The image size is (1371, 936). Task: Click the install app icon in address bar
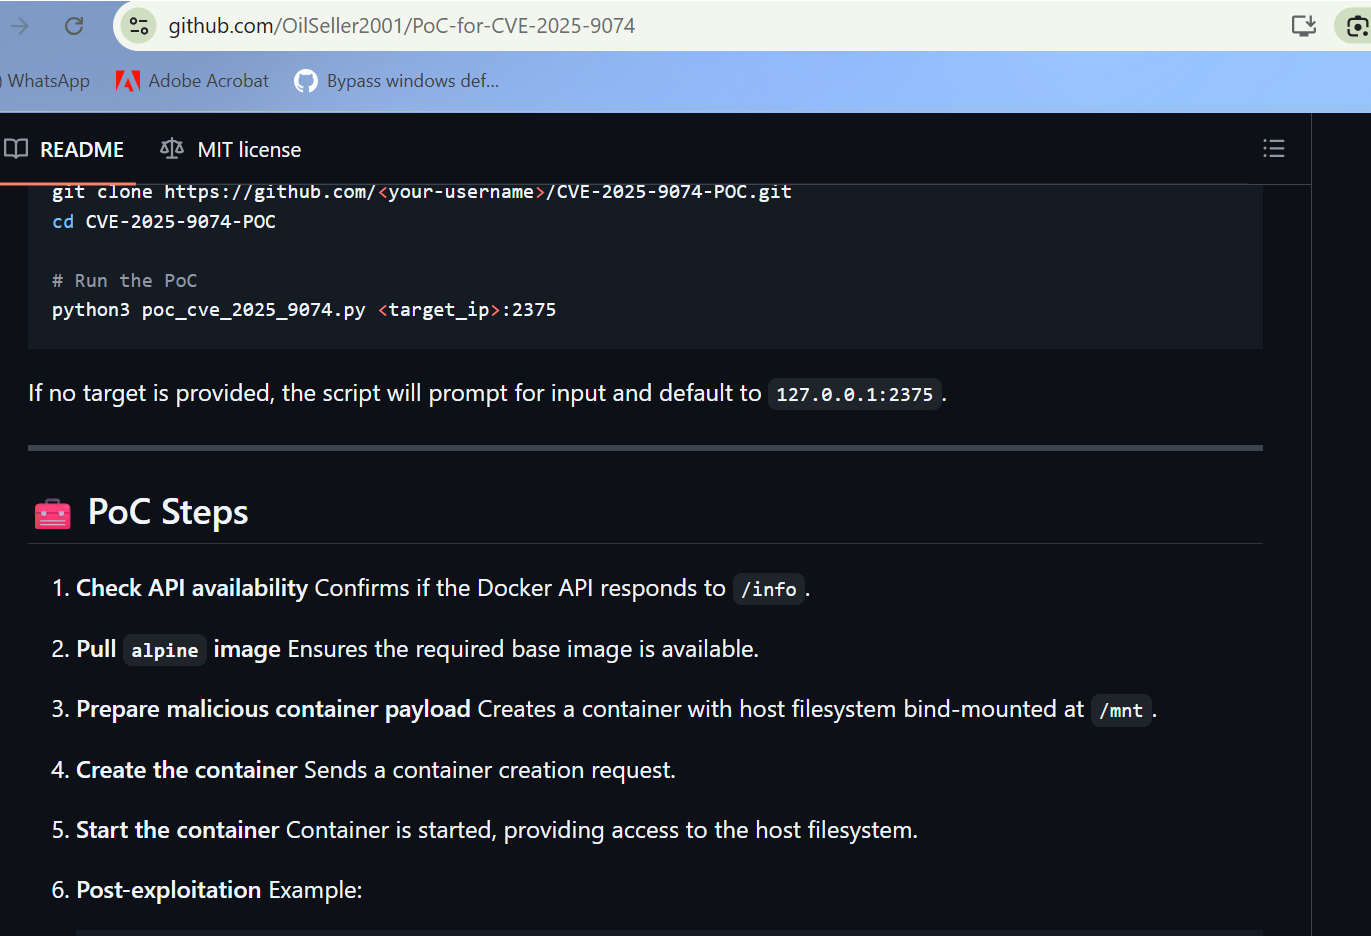click(x=1304, y=26)
